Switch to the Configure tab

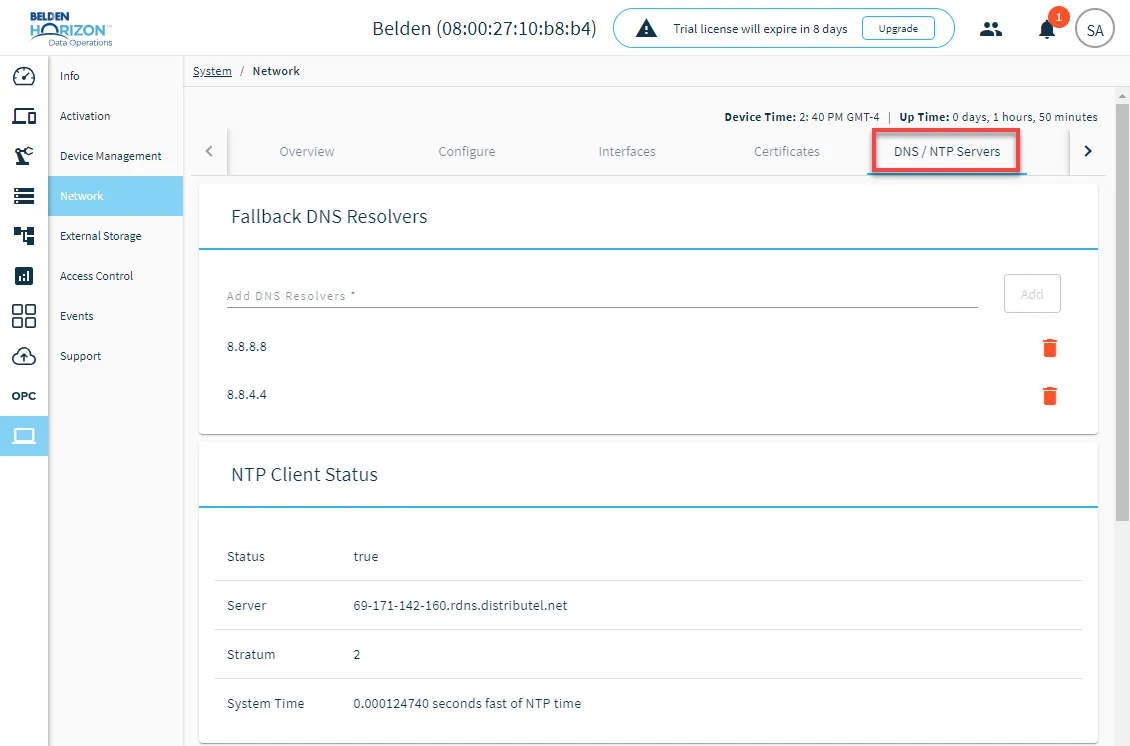pyautogui.click(x=467, y=151)
